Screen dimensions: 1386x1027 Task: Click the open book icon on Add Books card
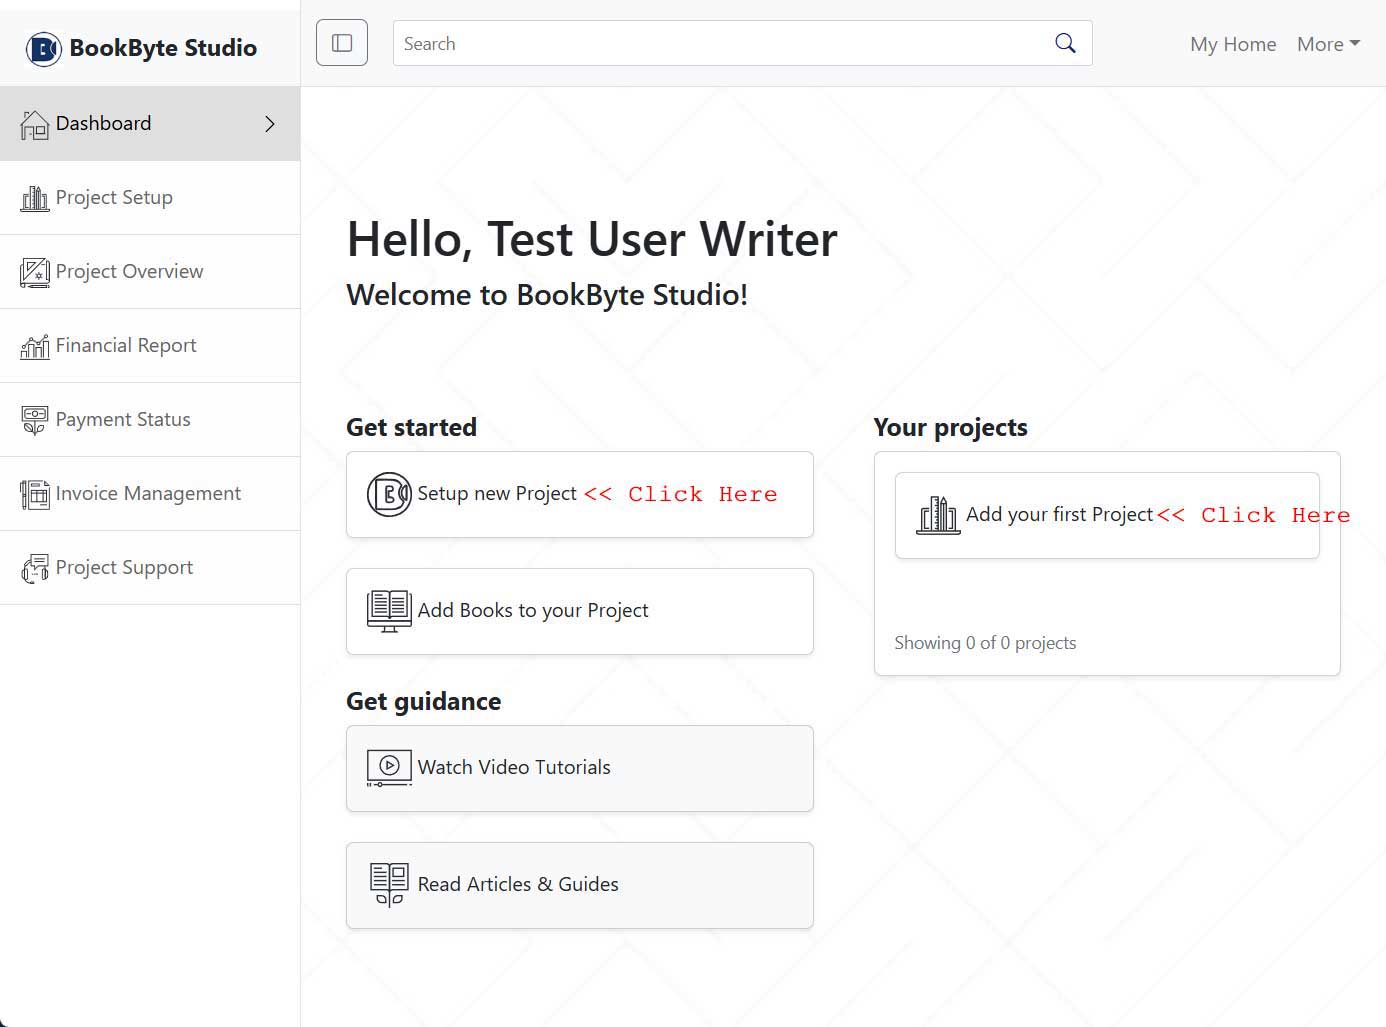pyautogui.click(x=388, y=609)
